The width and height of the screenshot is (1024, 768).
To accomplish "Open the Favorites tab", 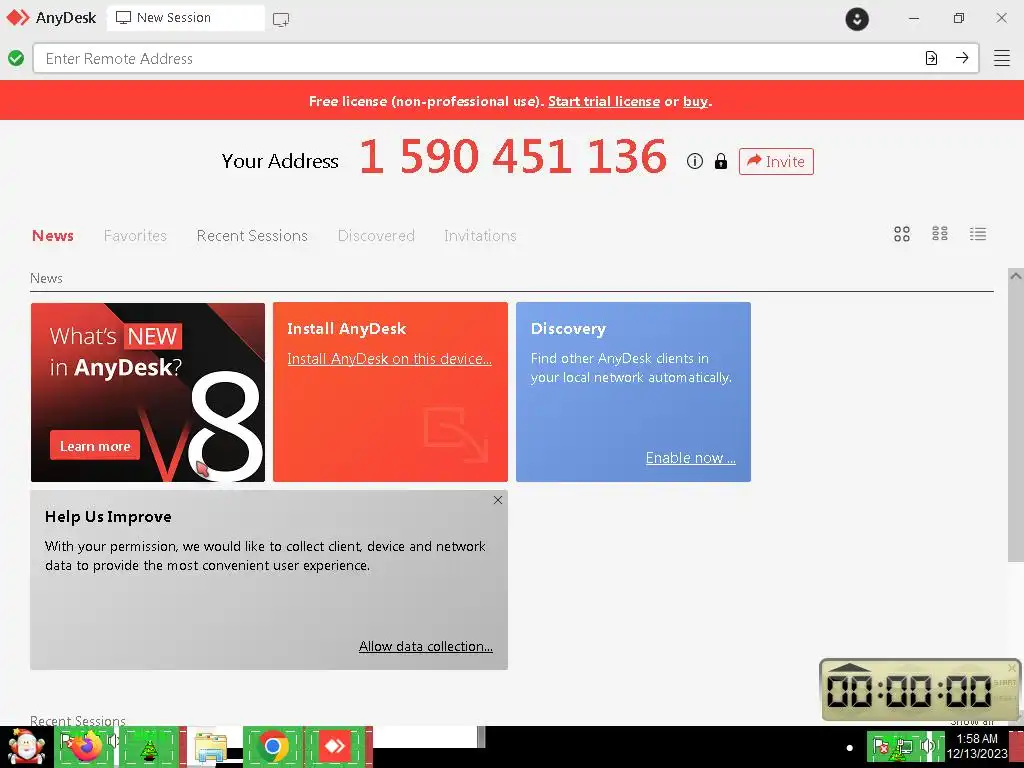I will (135, 235).
